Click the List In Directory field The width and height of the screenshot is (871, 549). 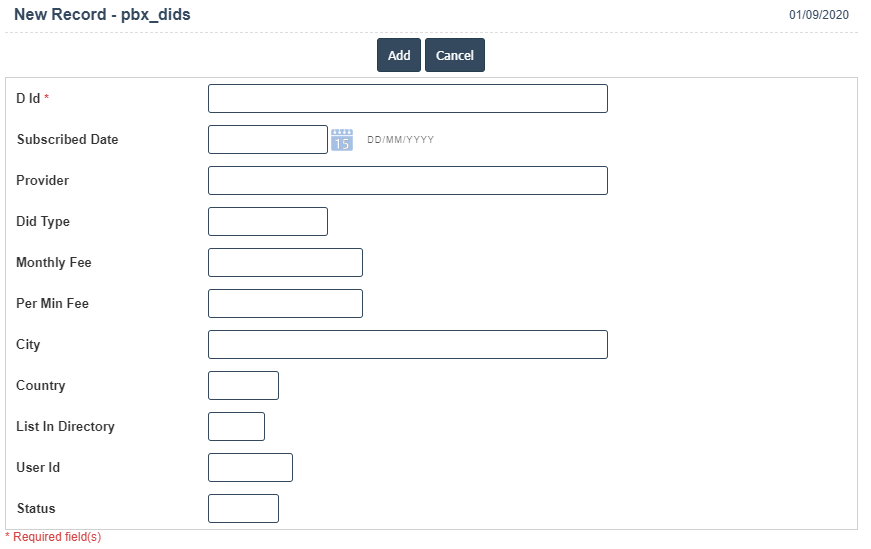tap(236, 427)
